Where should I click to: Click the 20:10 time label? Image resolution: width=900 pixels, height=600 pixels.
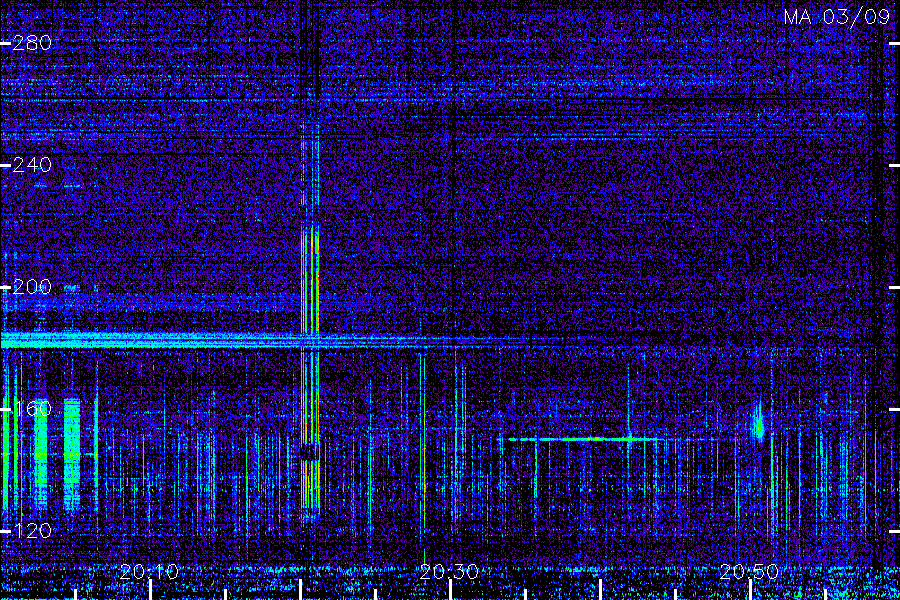pos(149,572)
